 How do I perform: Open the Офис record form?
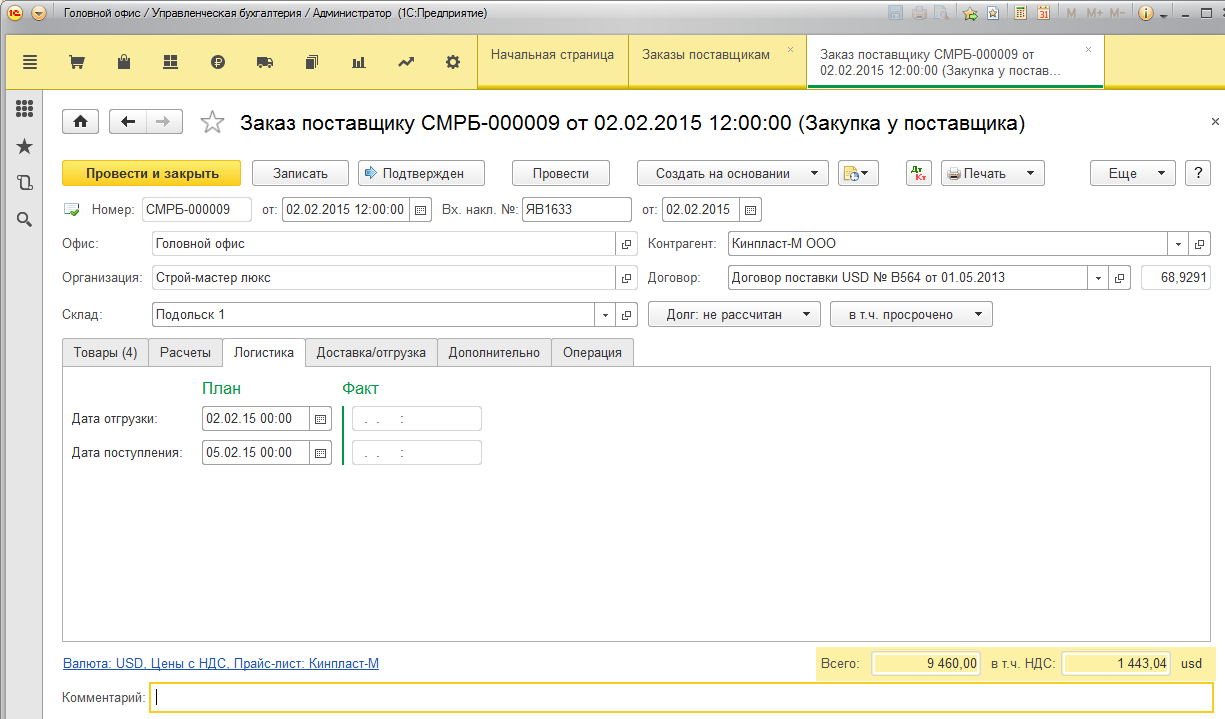pyautogui.click(x=627, y=244)
